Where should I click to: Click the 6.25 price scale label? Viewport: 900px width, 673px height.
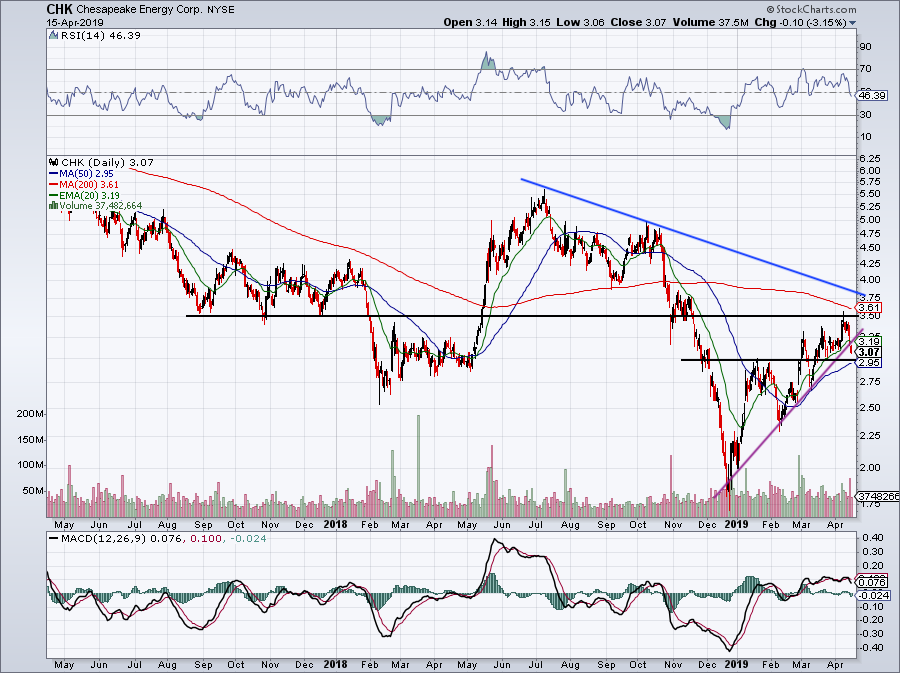(871, 158)
